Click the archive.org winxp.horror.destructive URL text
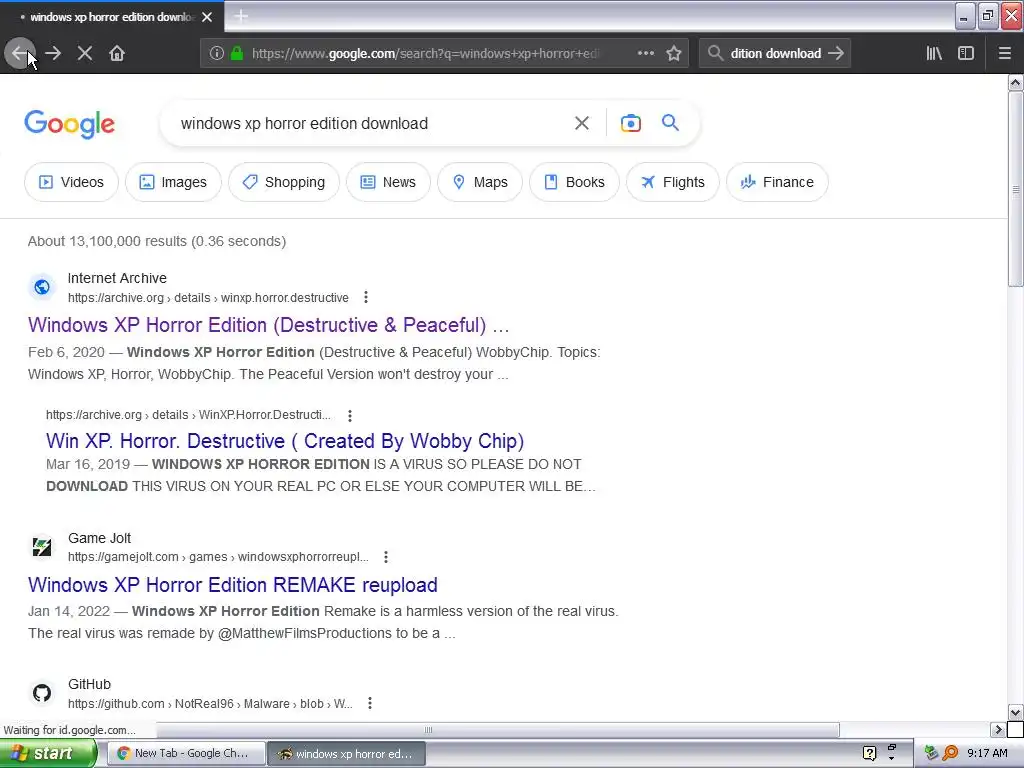This screenshot has width=1024, height=768. (x=208, y=298)
